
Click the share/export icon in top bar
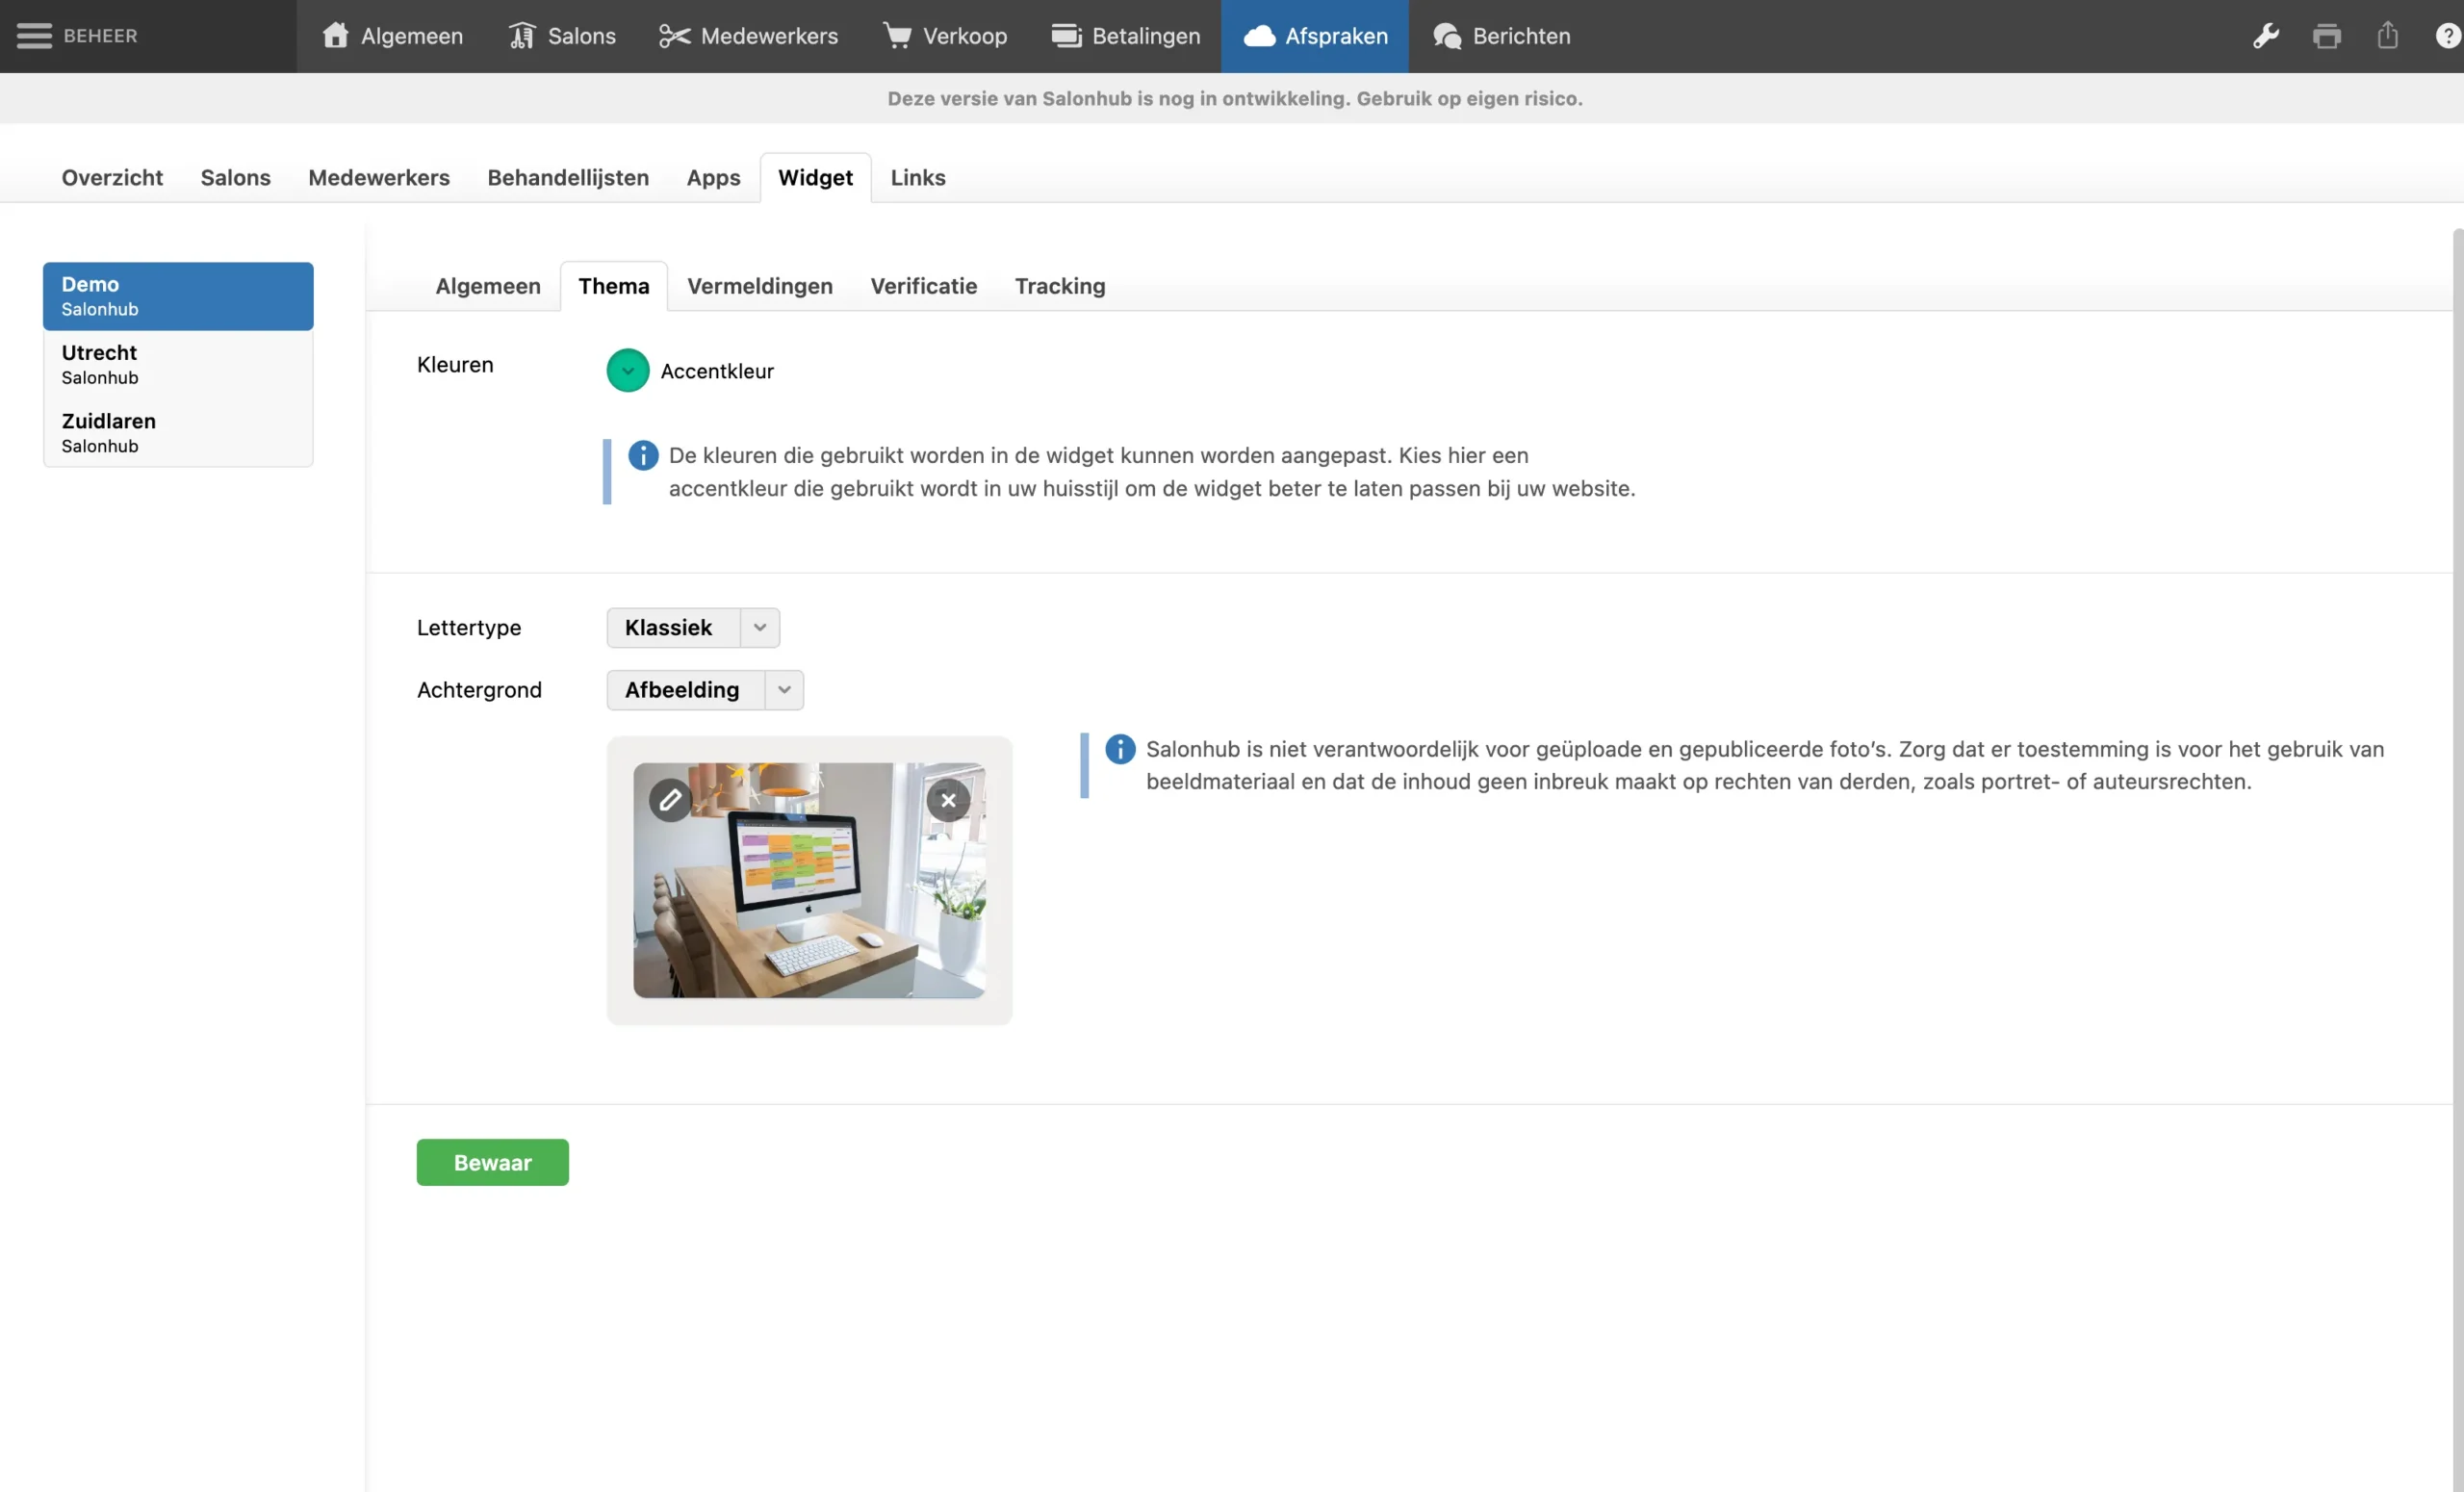[x=2387, y=36]
